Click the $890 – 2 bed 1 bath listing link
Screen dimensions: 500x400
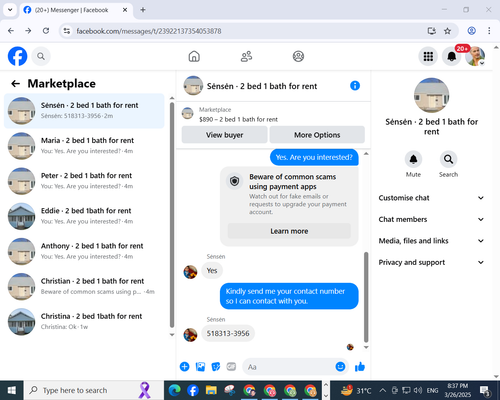coord(238,119)
